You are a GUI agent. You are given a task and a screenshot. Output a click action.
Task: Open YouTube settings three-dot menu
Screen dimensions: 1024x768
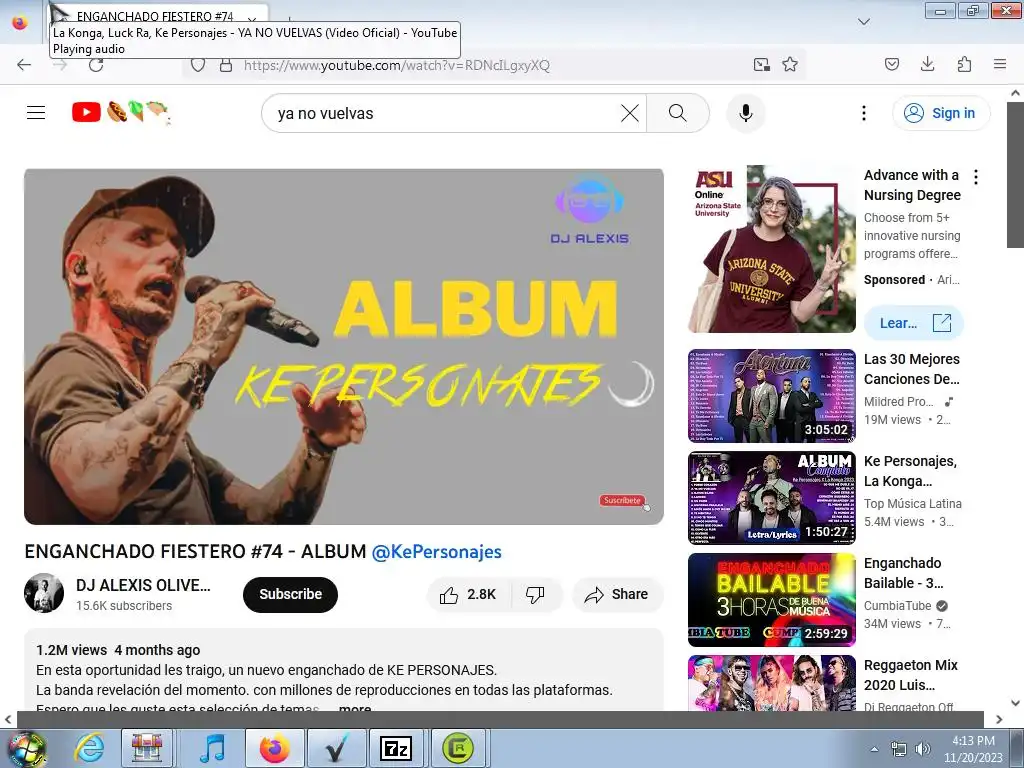click(864, 113)
